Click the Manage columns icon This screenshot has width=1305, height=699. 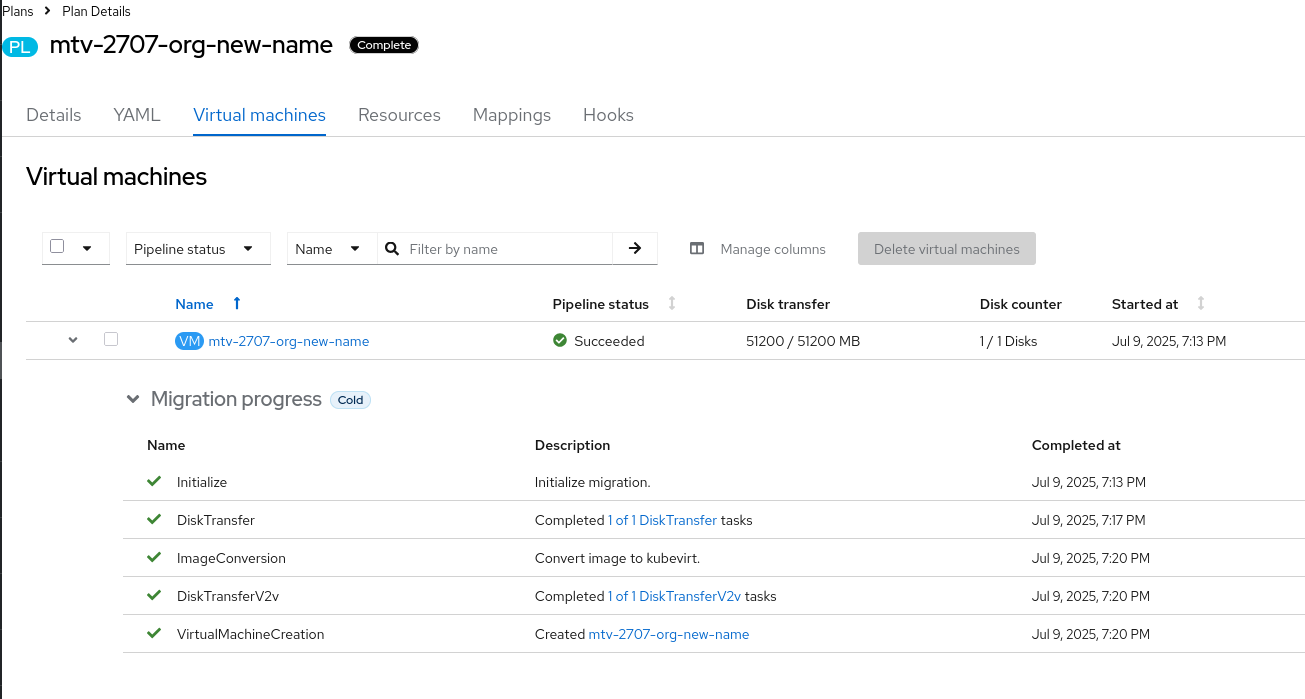(x=697, y=249)
